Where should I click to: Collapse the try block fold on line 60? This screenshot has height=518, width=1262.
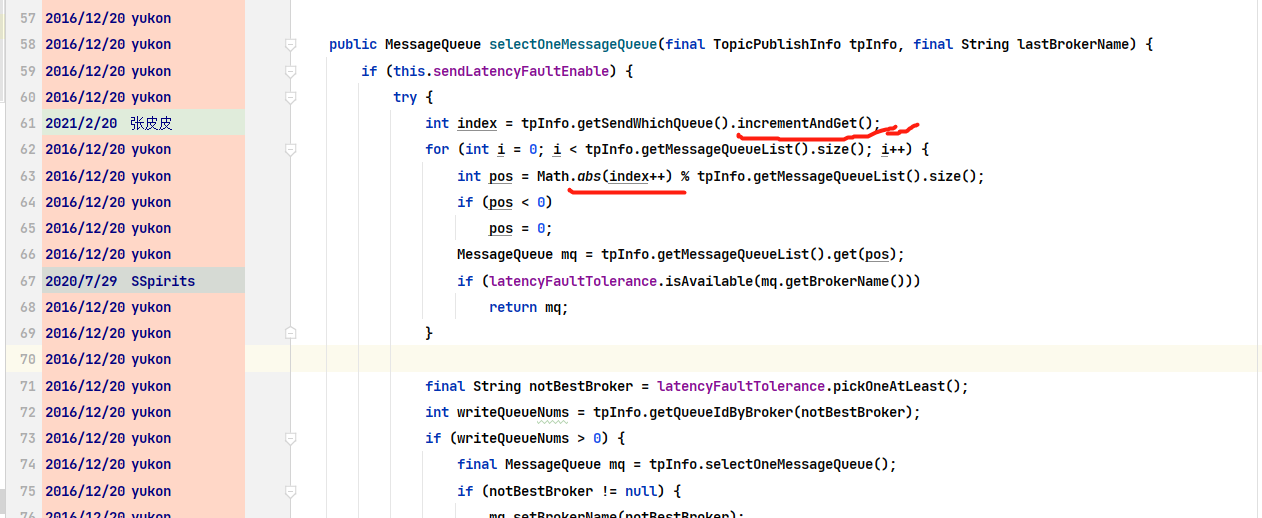(x=290, y=97)
